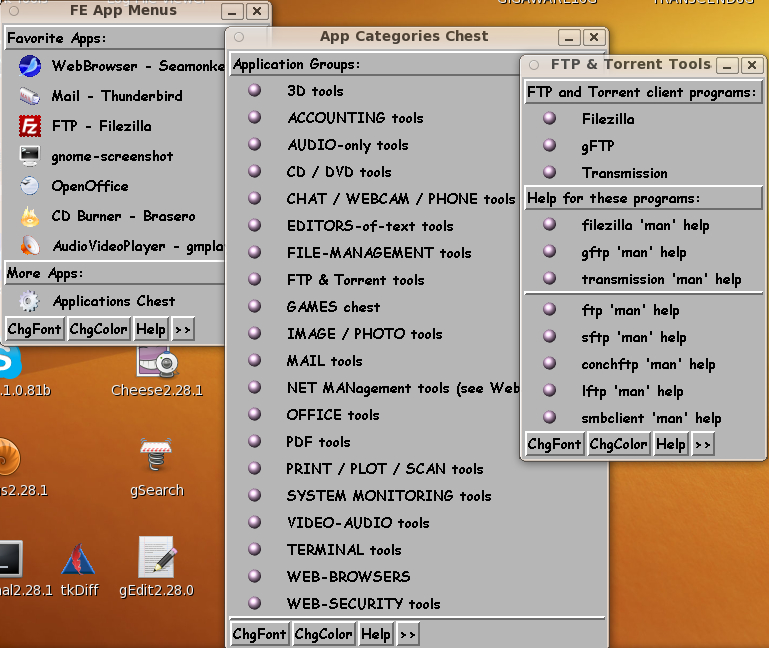Open the Seamonkey WebBrowser icon

pyautogui.click(x=31, y=66)
